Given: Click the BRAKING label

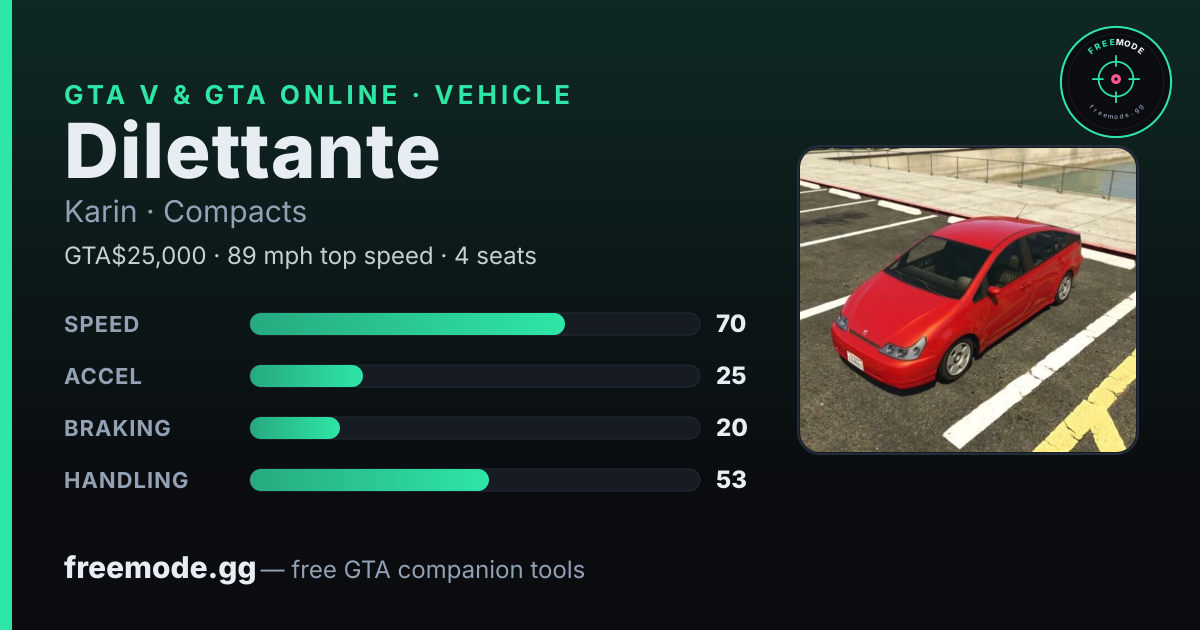Looking at the screenshot, I should [117, 428].
